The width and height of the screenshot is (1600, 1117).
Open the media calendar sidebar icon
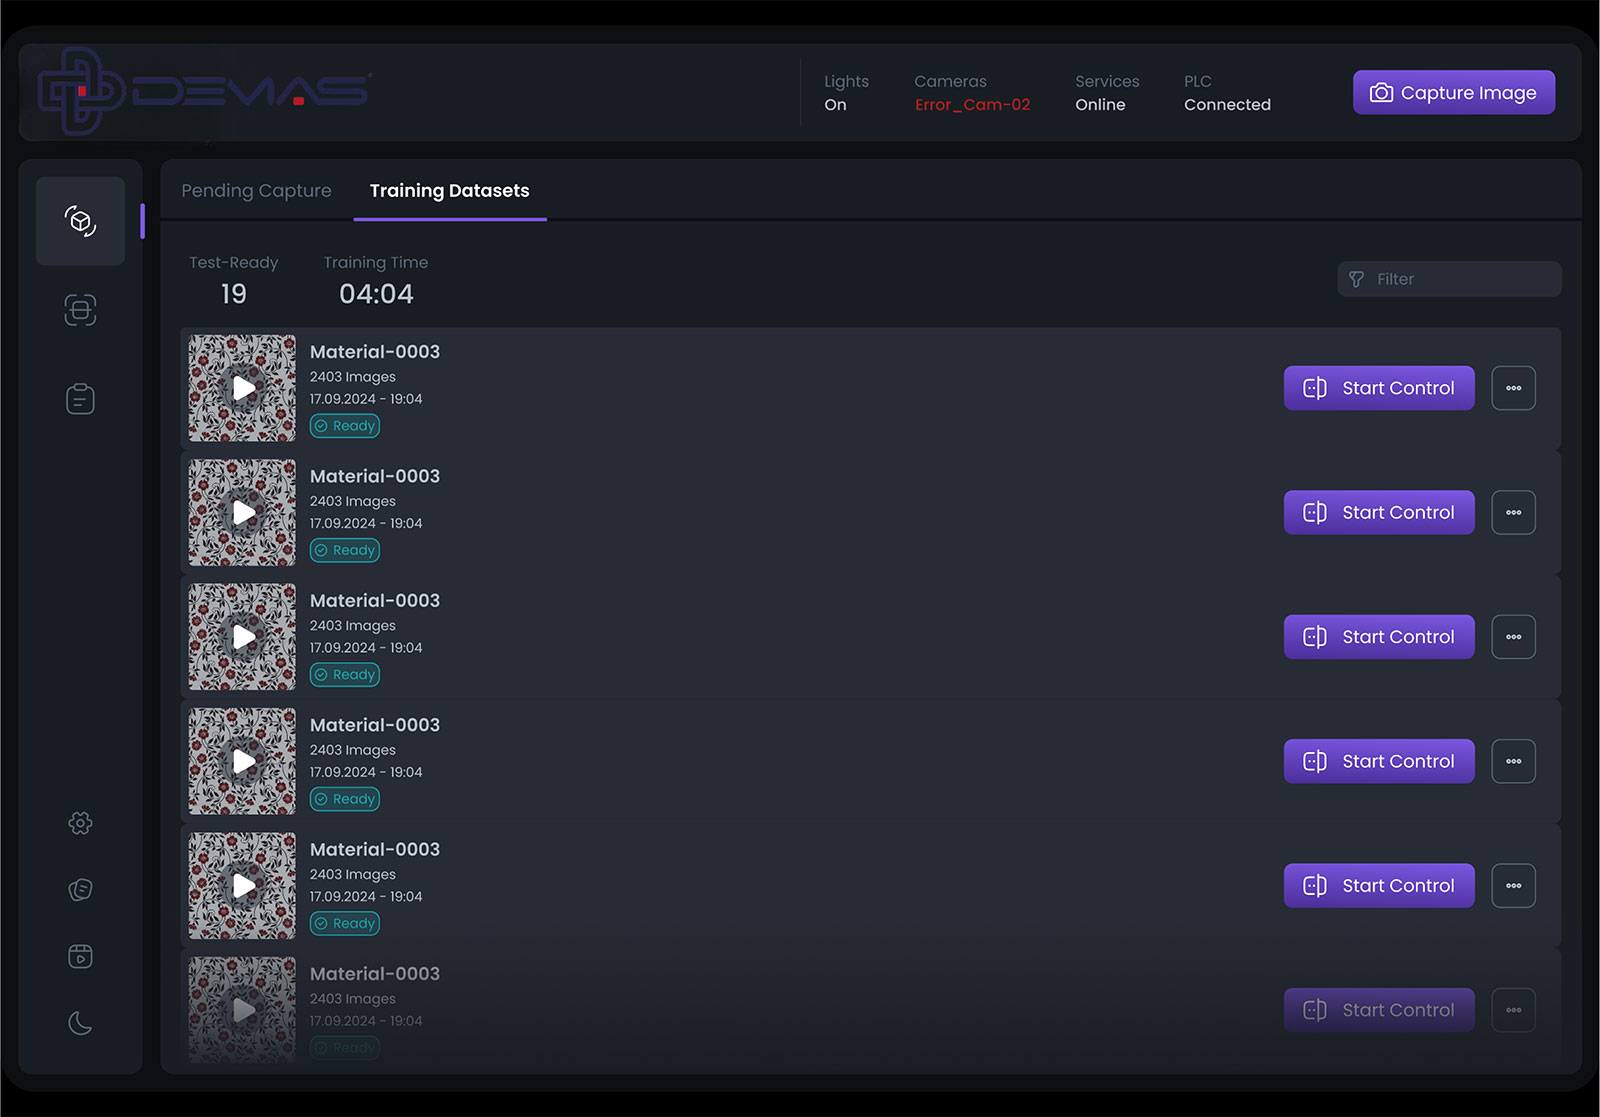tap(80, 956)
